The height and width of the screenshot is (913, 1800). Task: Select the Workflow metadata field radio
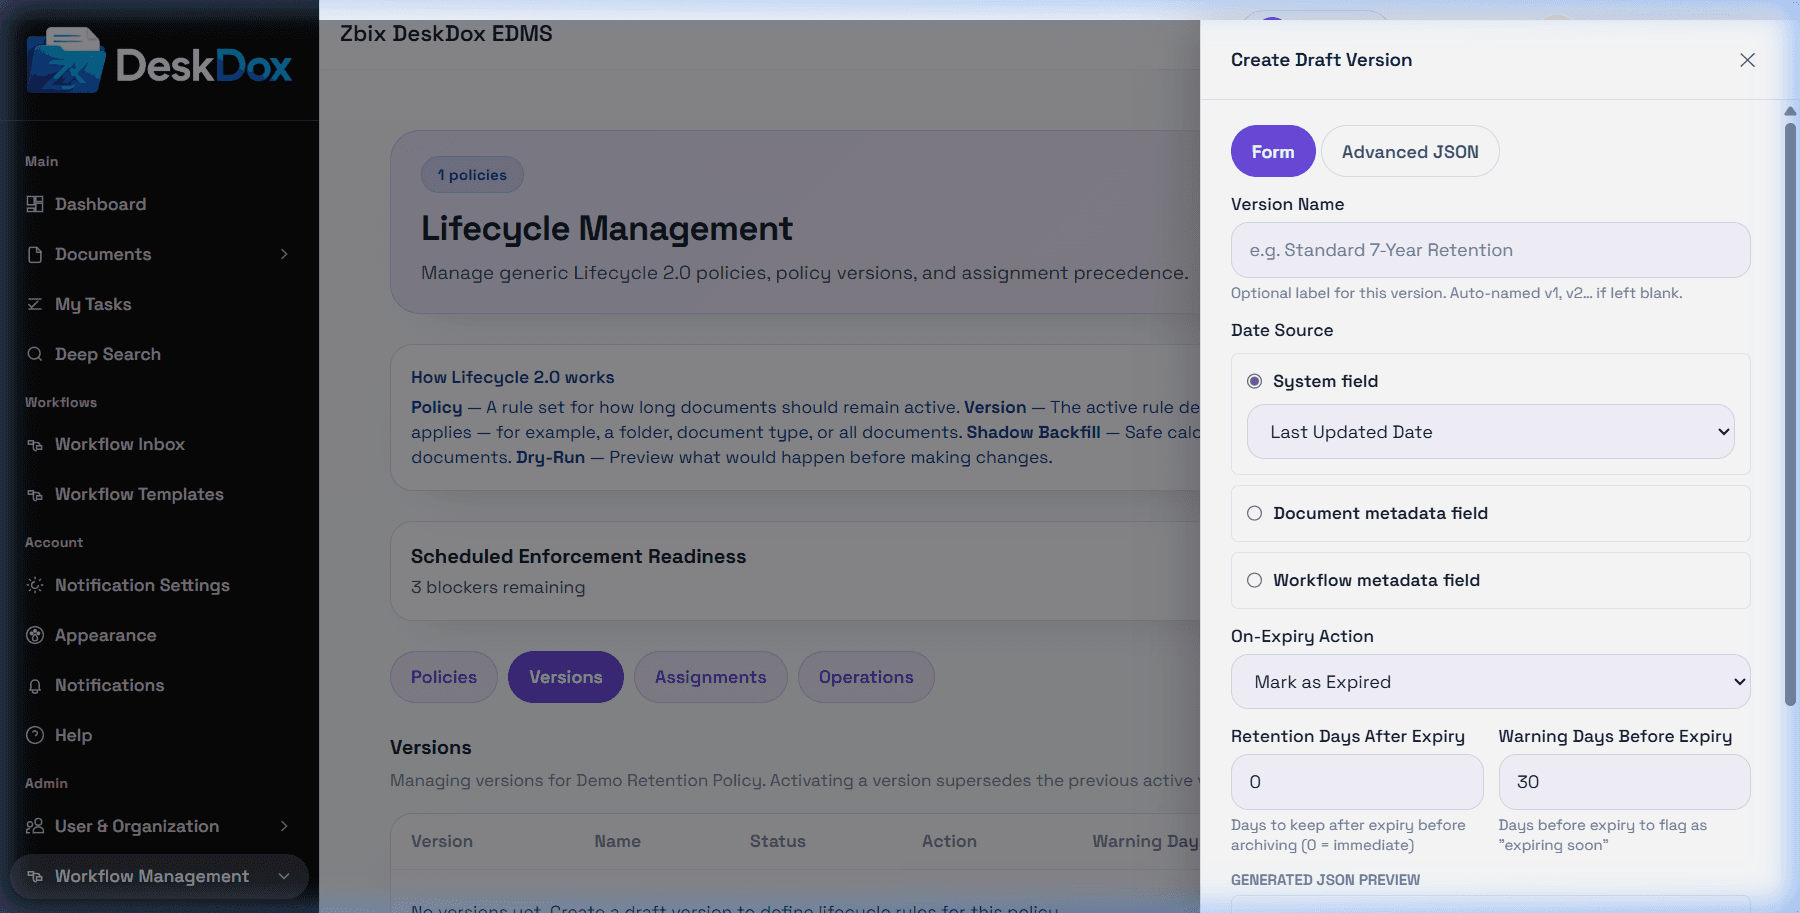(1254, 580)
